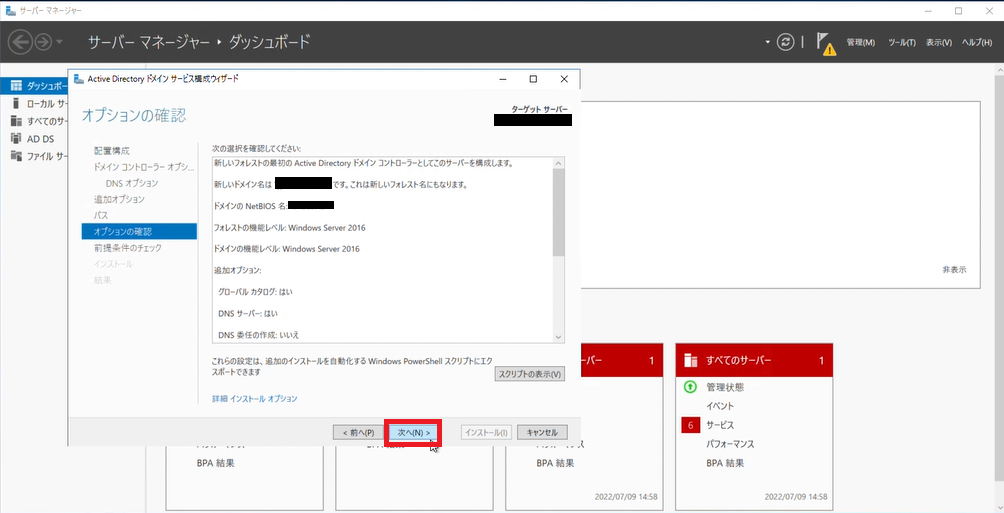Click ドメインの機能レベル line

click(x=287, y=248)
